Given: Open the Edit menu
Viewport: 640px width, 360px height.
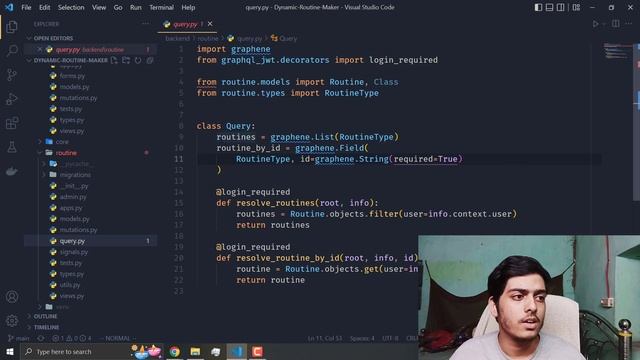Looking at the screenshot, I should tap(44, 7).
